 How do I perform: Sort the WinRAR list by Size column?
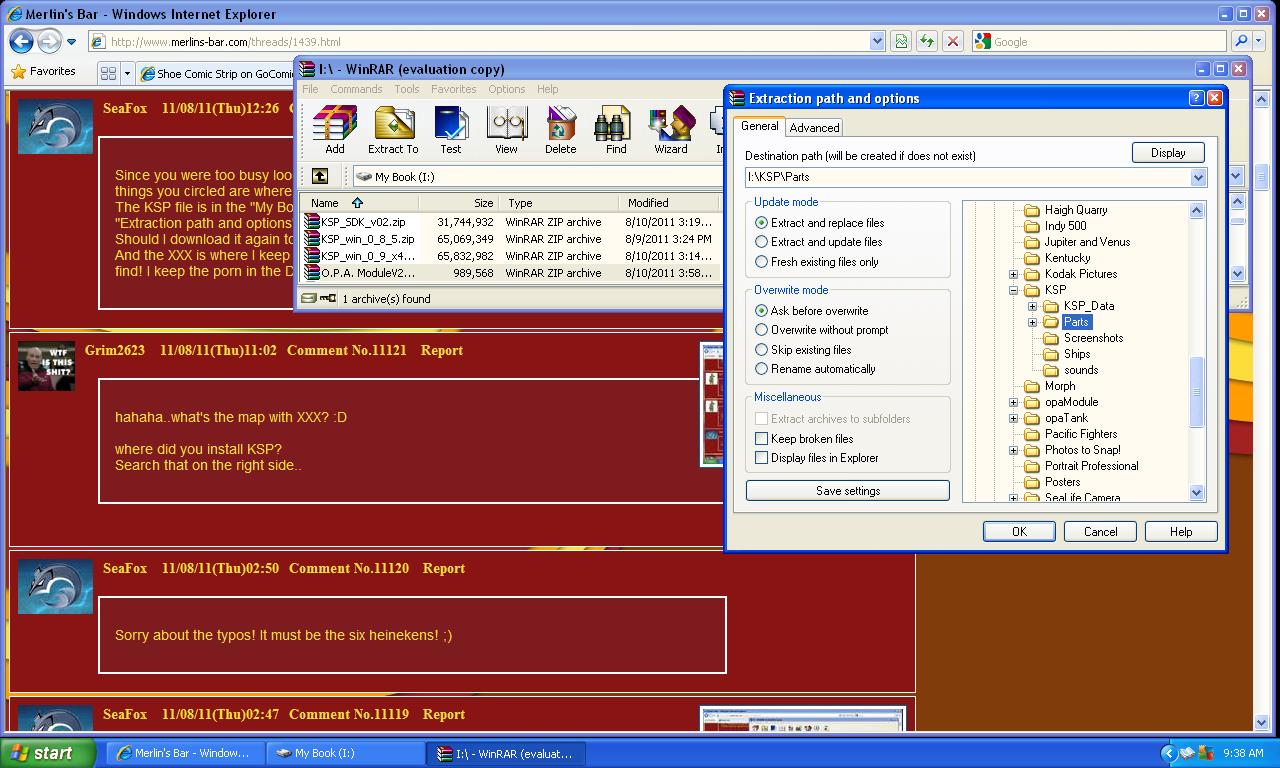[458, 202]
